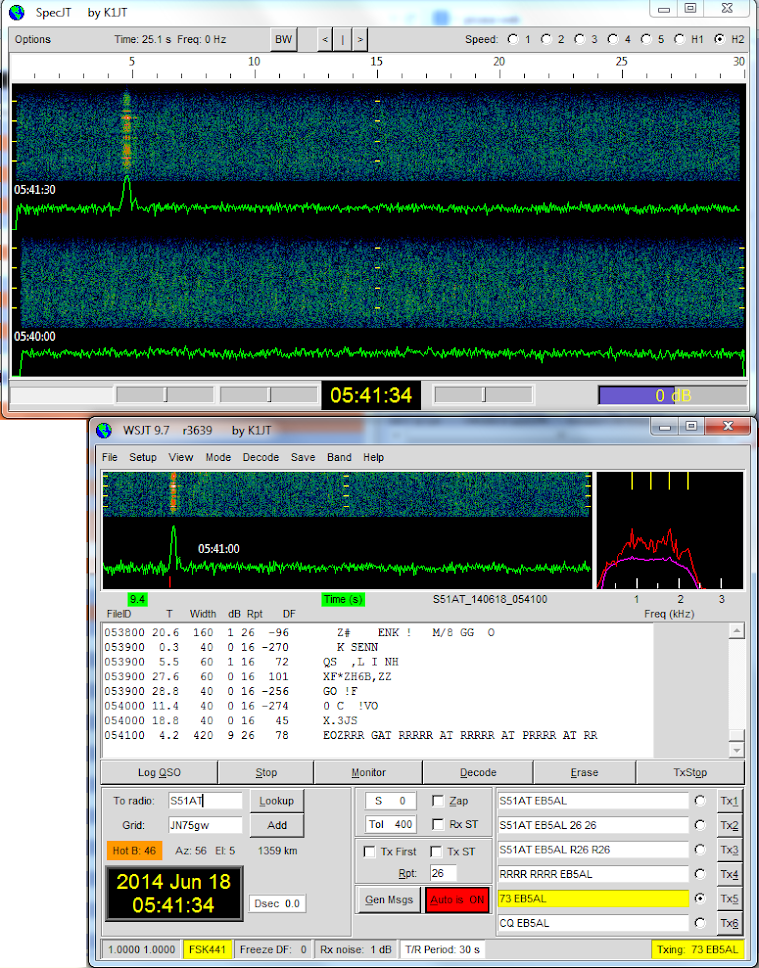Enable the Zap checkbox
The width and height of the screenshot is (759, 968).
click(438, 801)
